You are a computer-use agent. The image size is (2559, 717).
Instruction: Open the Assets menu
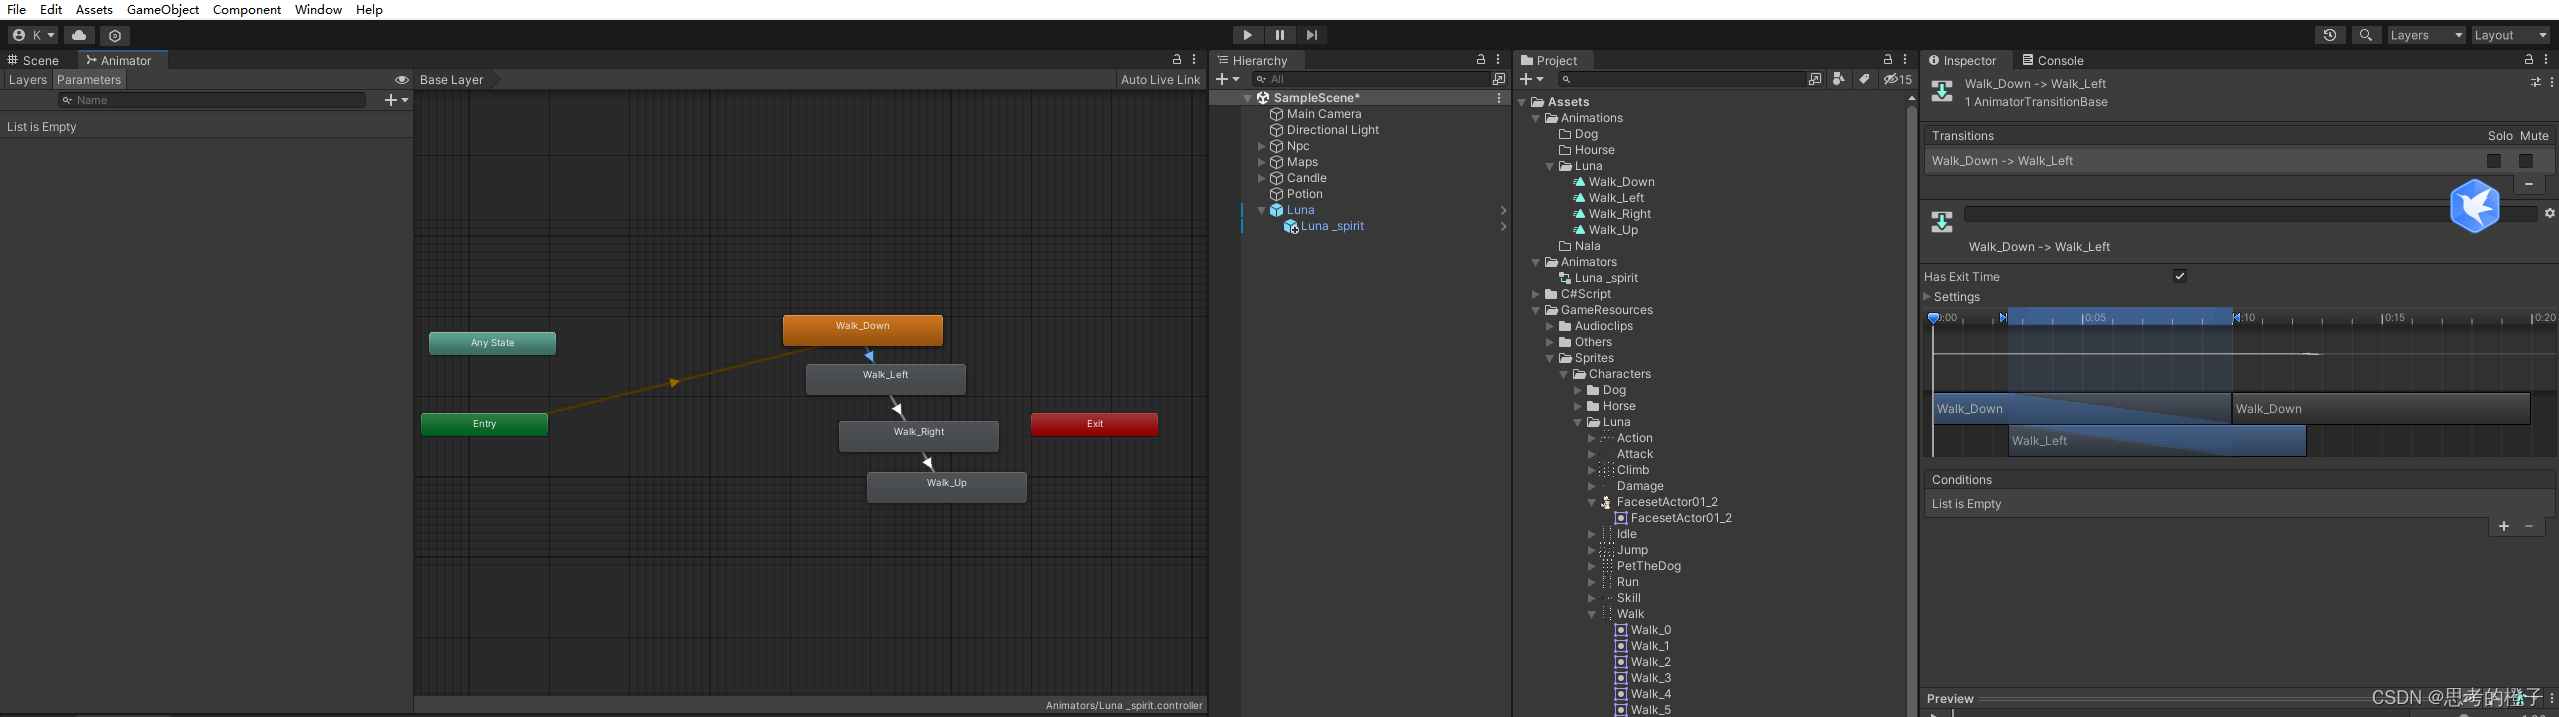(x=94, y=9)
